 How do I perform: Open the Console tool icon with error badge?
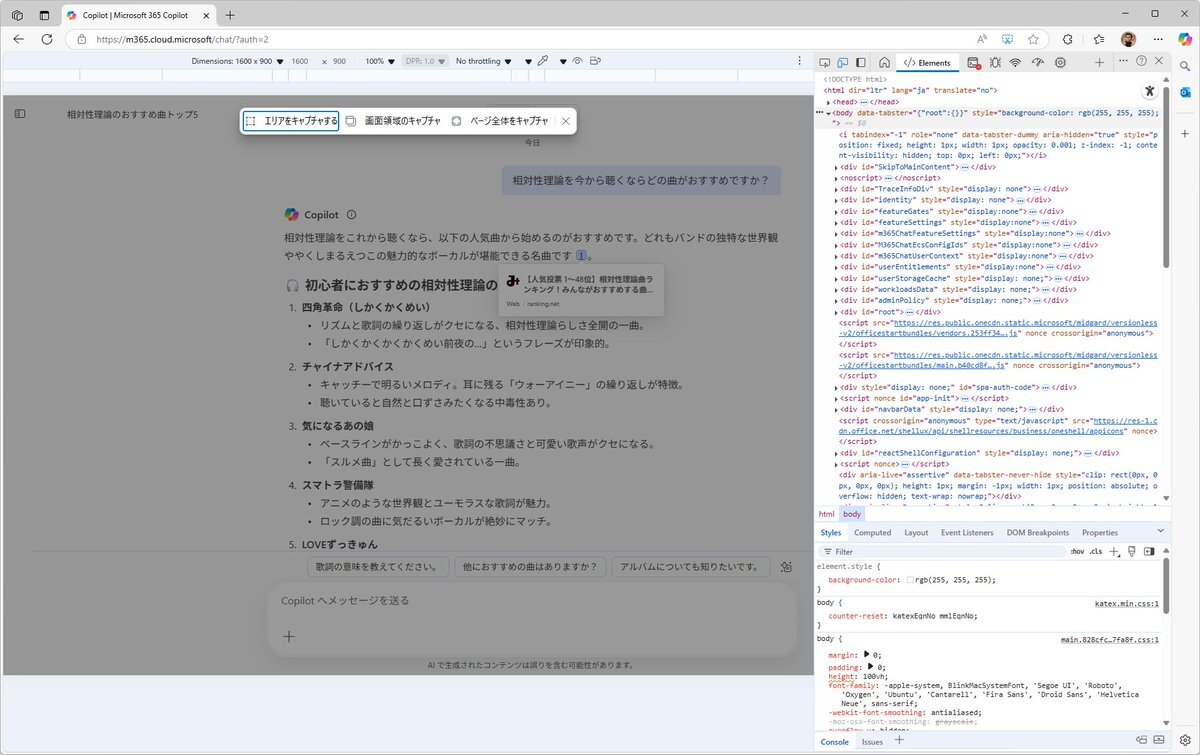coord(974,62)
